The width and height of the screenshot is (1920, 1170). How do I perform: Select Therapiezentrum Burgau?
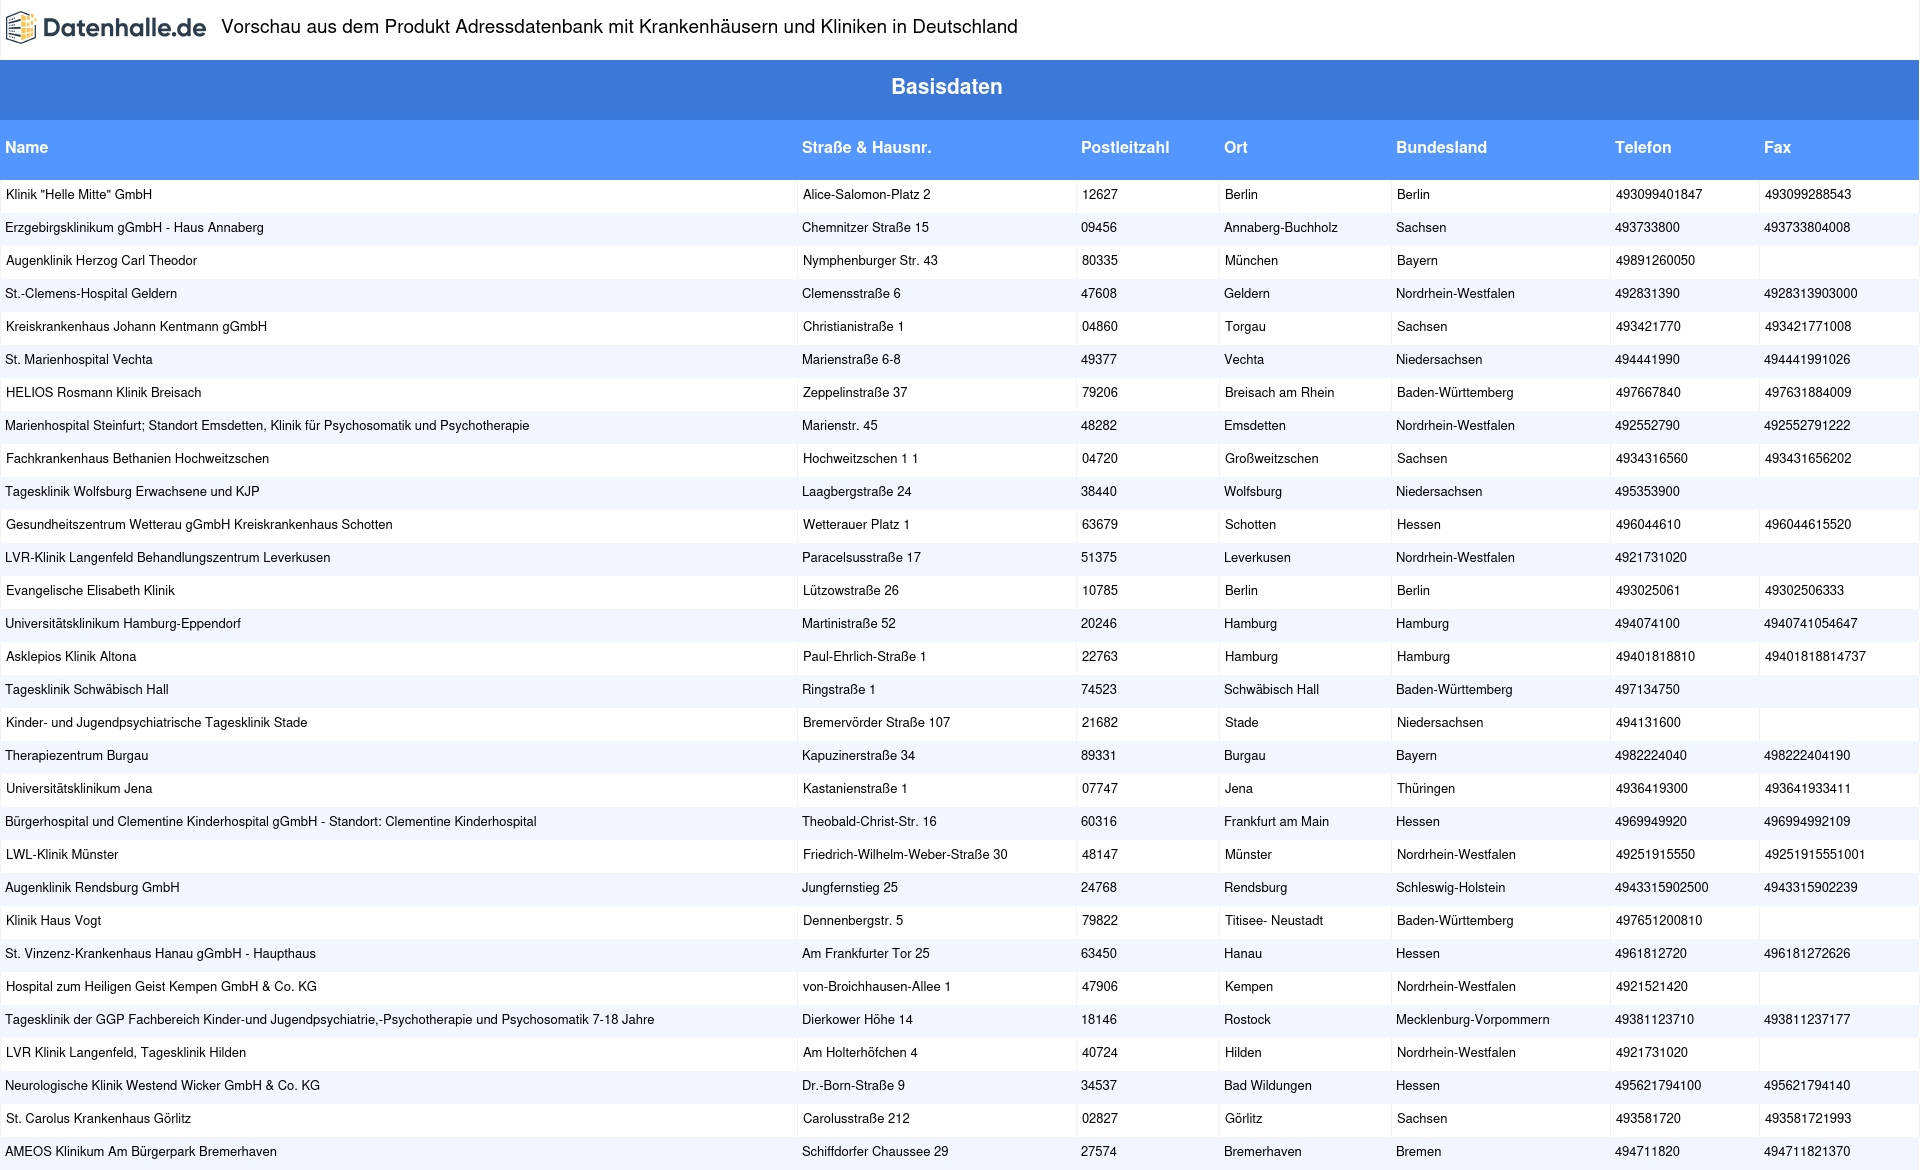[76, 756]
